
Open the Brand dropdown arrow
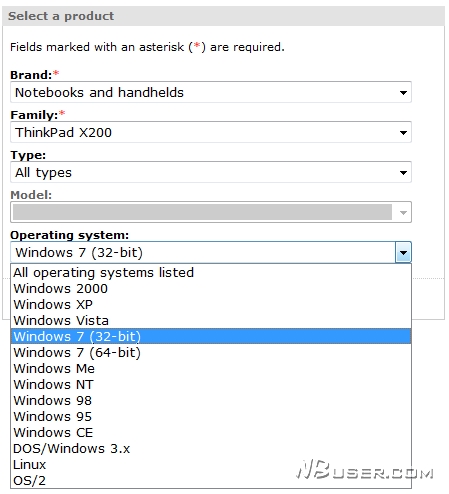click(x=403, y=92)
